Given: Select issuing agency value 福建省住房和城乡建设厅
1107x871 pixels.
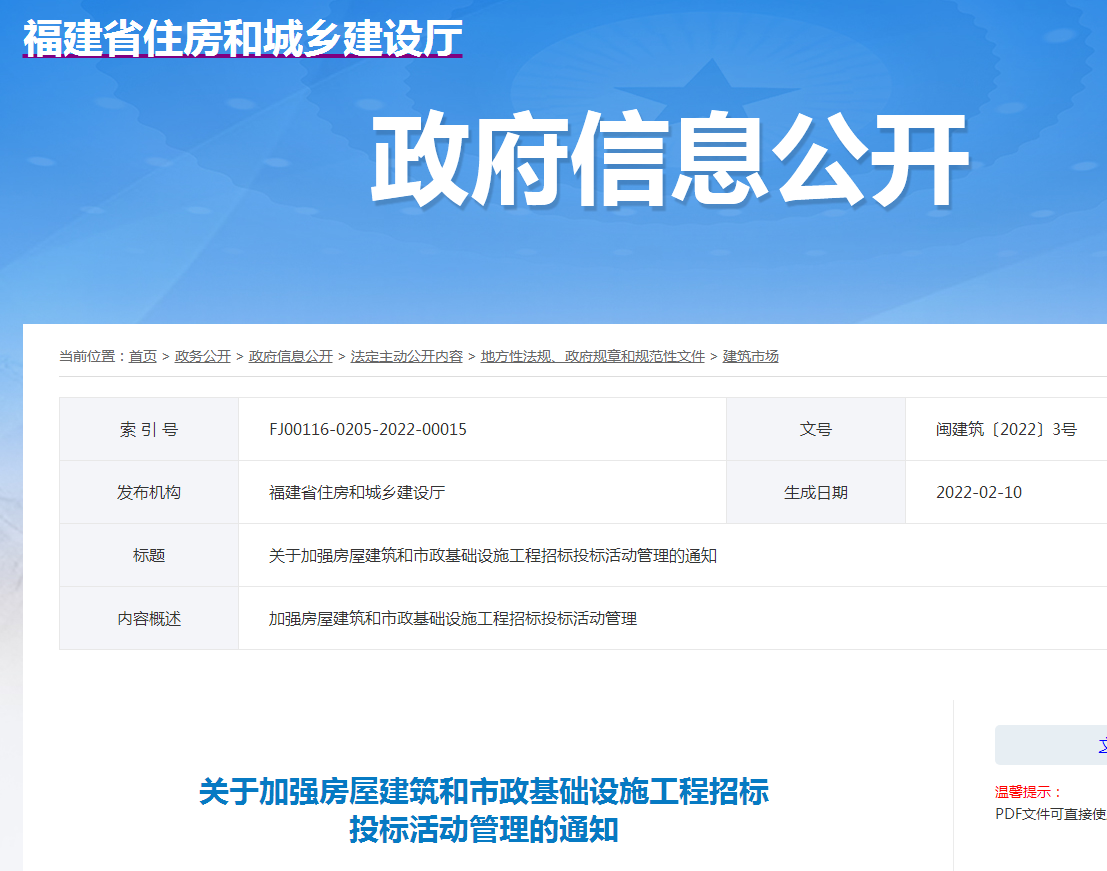Looking at the screenshot, I should coord(357,493).
